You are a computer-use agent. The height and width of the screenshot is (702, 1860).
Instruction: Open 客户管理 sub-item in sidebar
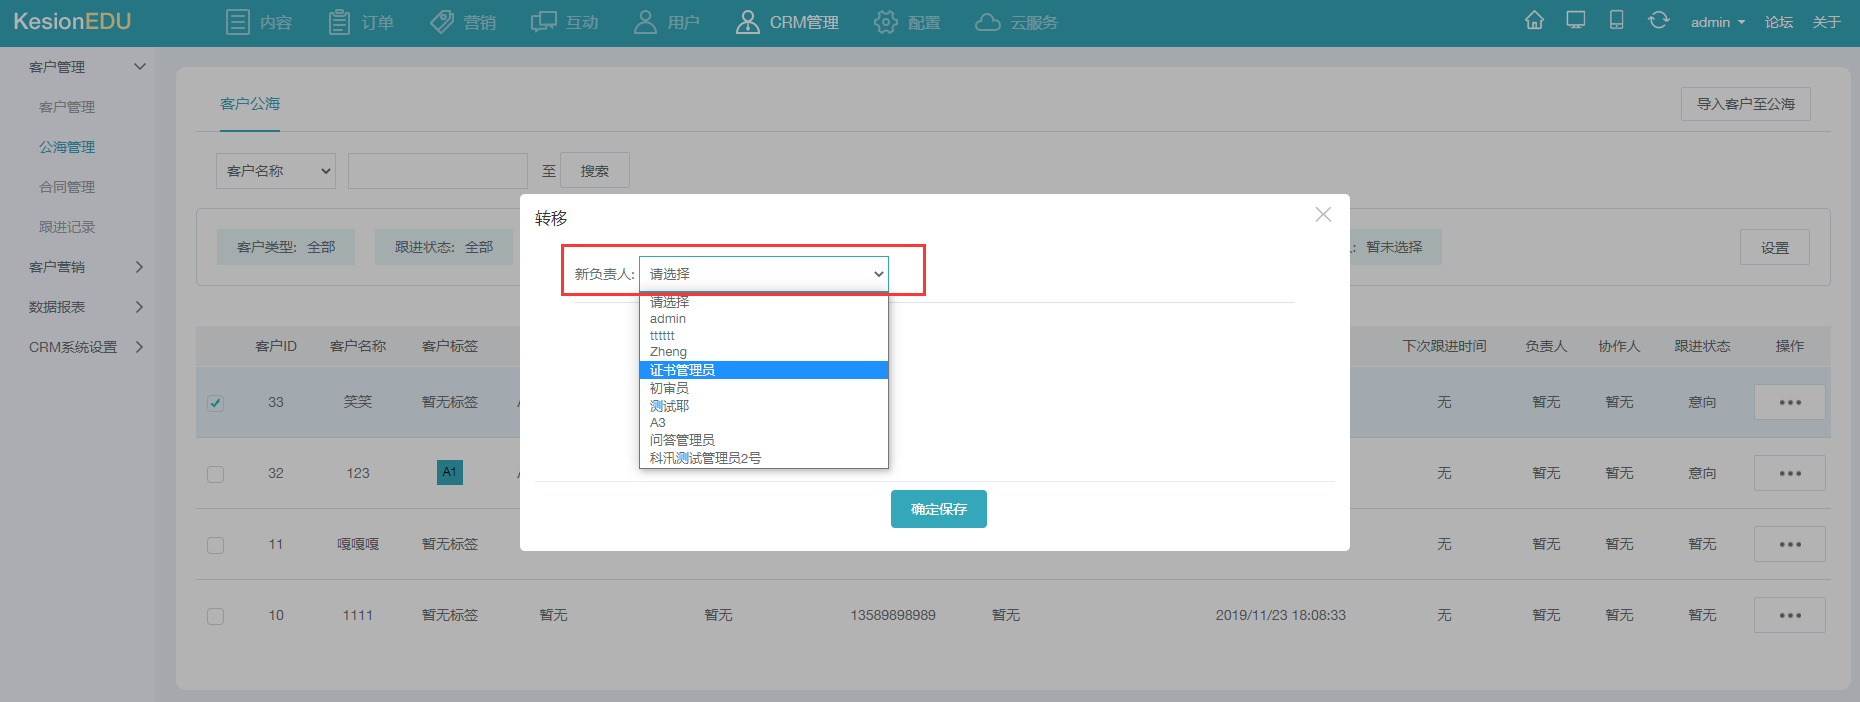(67, 107)
